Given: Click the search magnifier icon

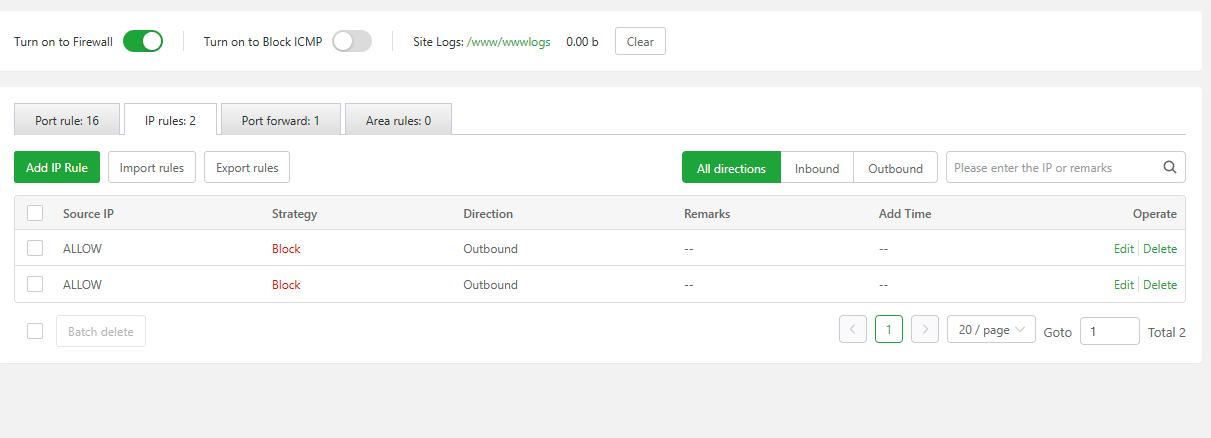Looking at the screenshot, I should pos(1170,168).
